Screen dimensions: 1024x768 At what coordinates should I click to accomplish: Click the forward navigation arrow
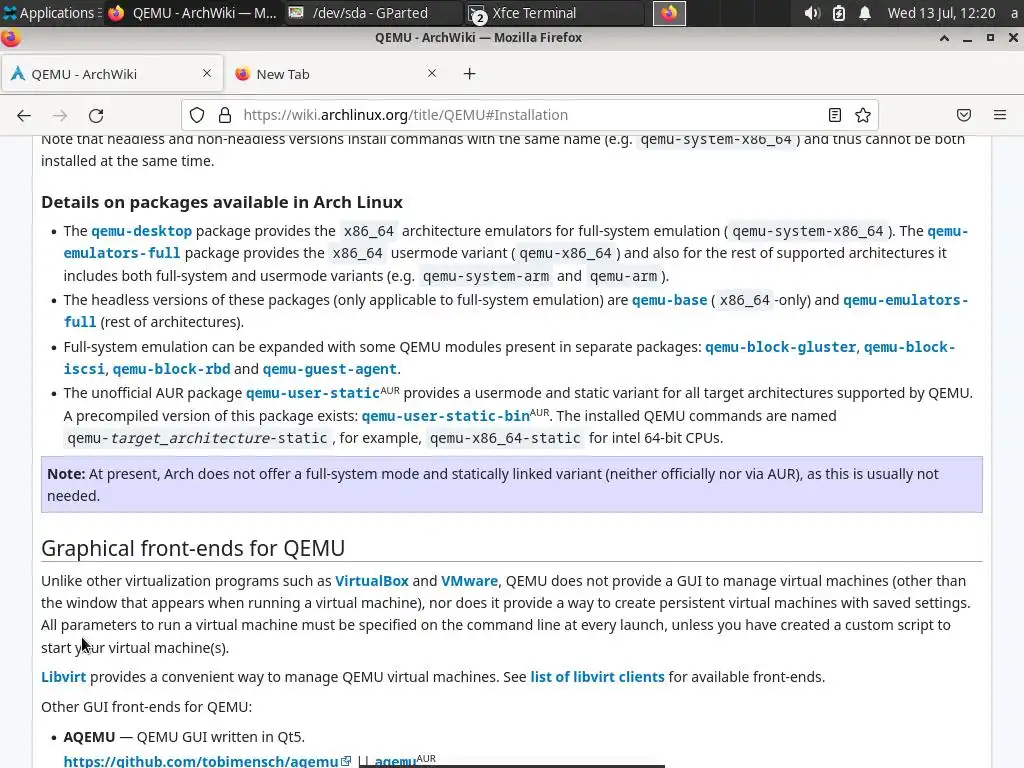click(x=60, y=116)
